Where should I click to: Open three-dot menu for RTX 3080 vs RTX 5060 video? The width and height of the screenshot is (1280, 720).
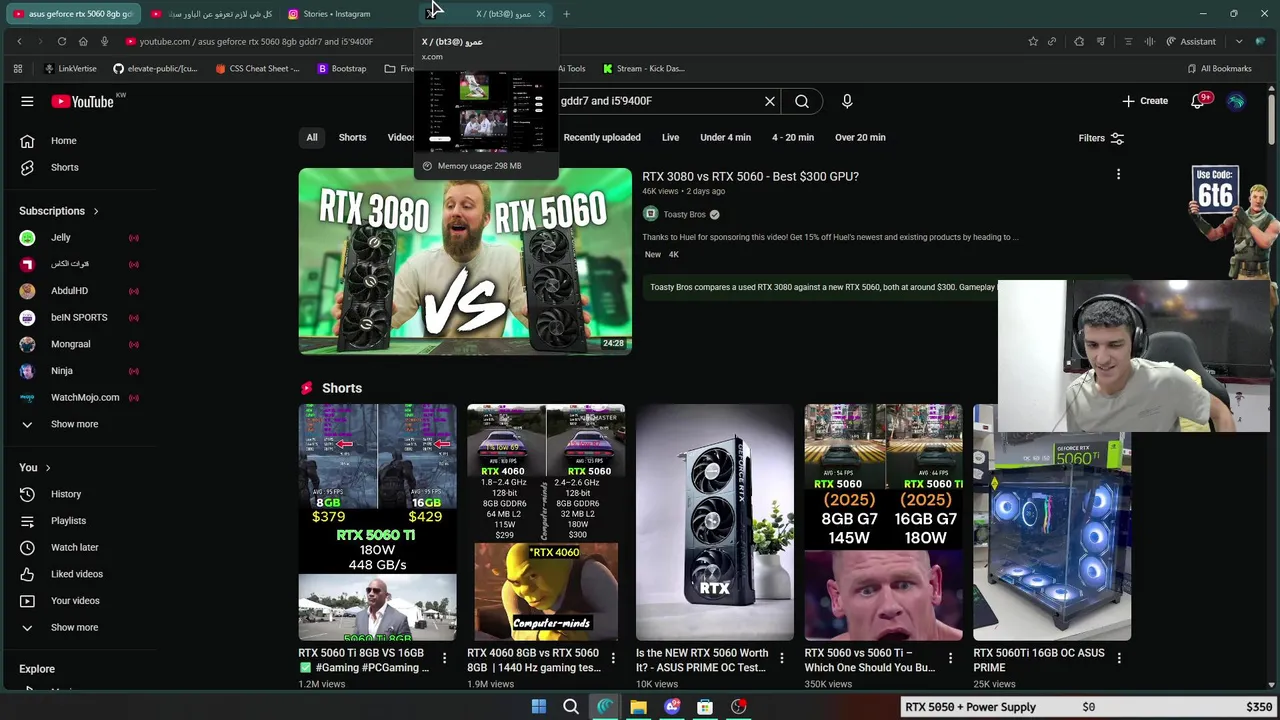coord(1118,175)
